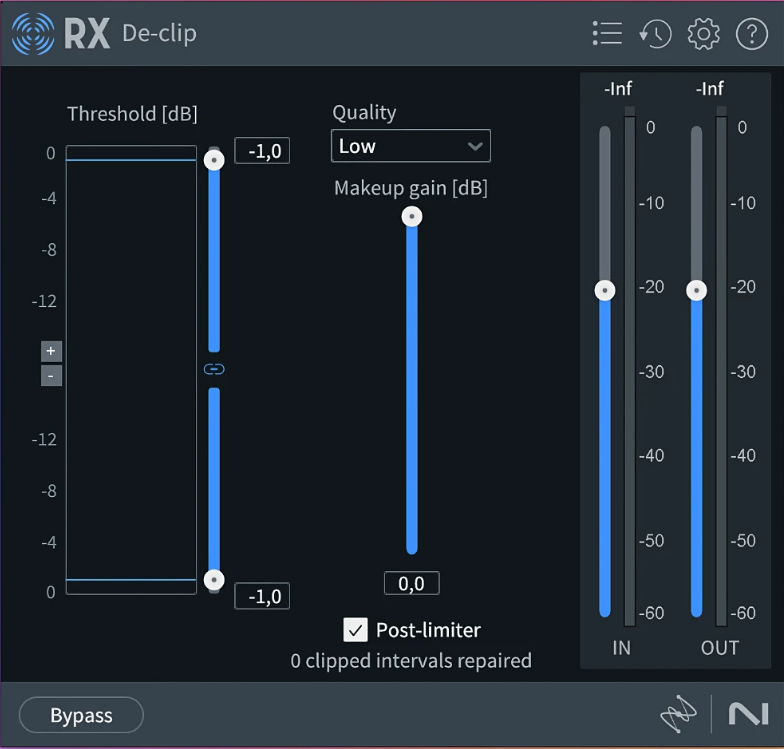
Task: Click the help question mark icon
Action: click(751, 33)
